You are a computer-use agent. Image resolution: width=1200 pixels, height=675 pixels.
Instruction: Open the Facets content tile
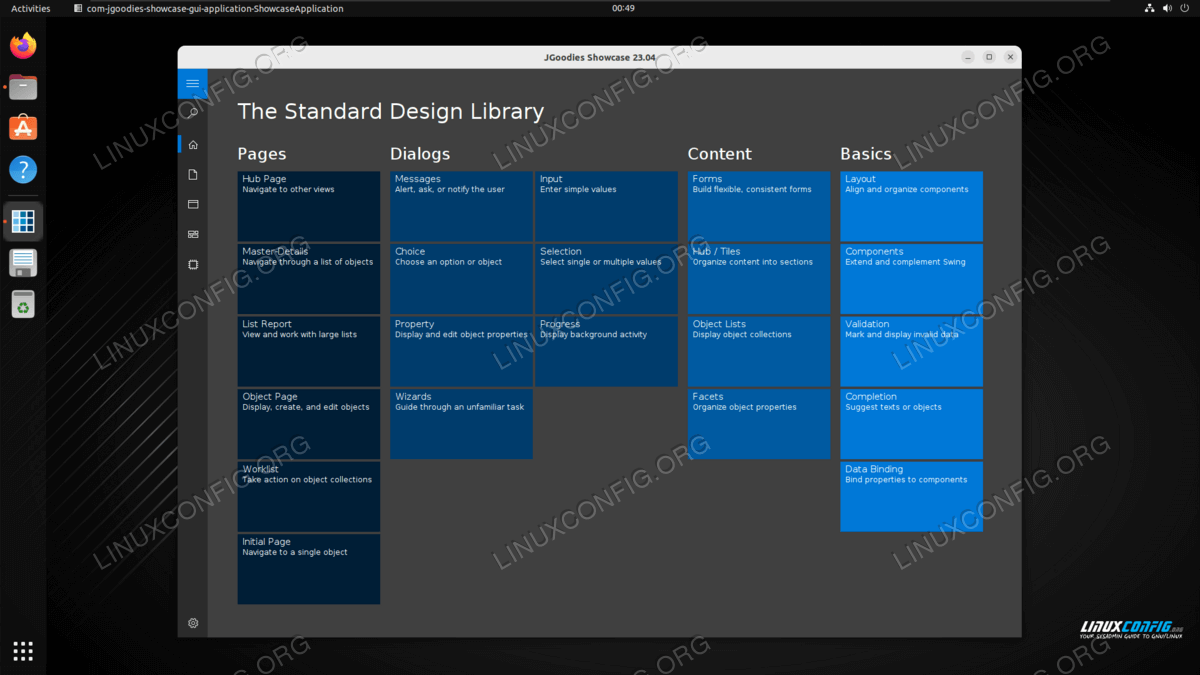[x=759, y=424]
